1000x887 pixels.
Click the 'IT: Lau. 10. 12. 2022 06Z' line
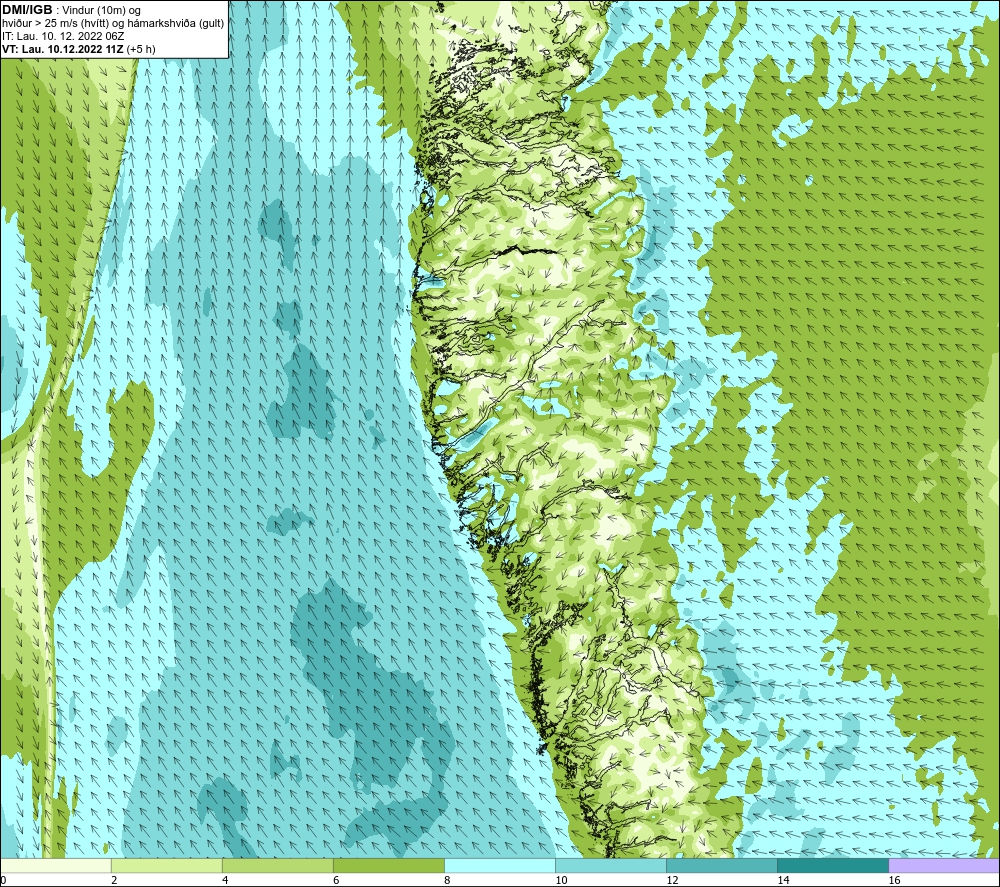coord(63,36)
